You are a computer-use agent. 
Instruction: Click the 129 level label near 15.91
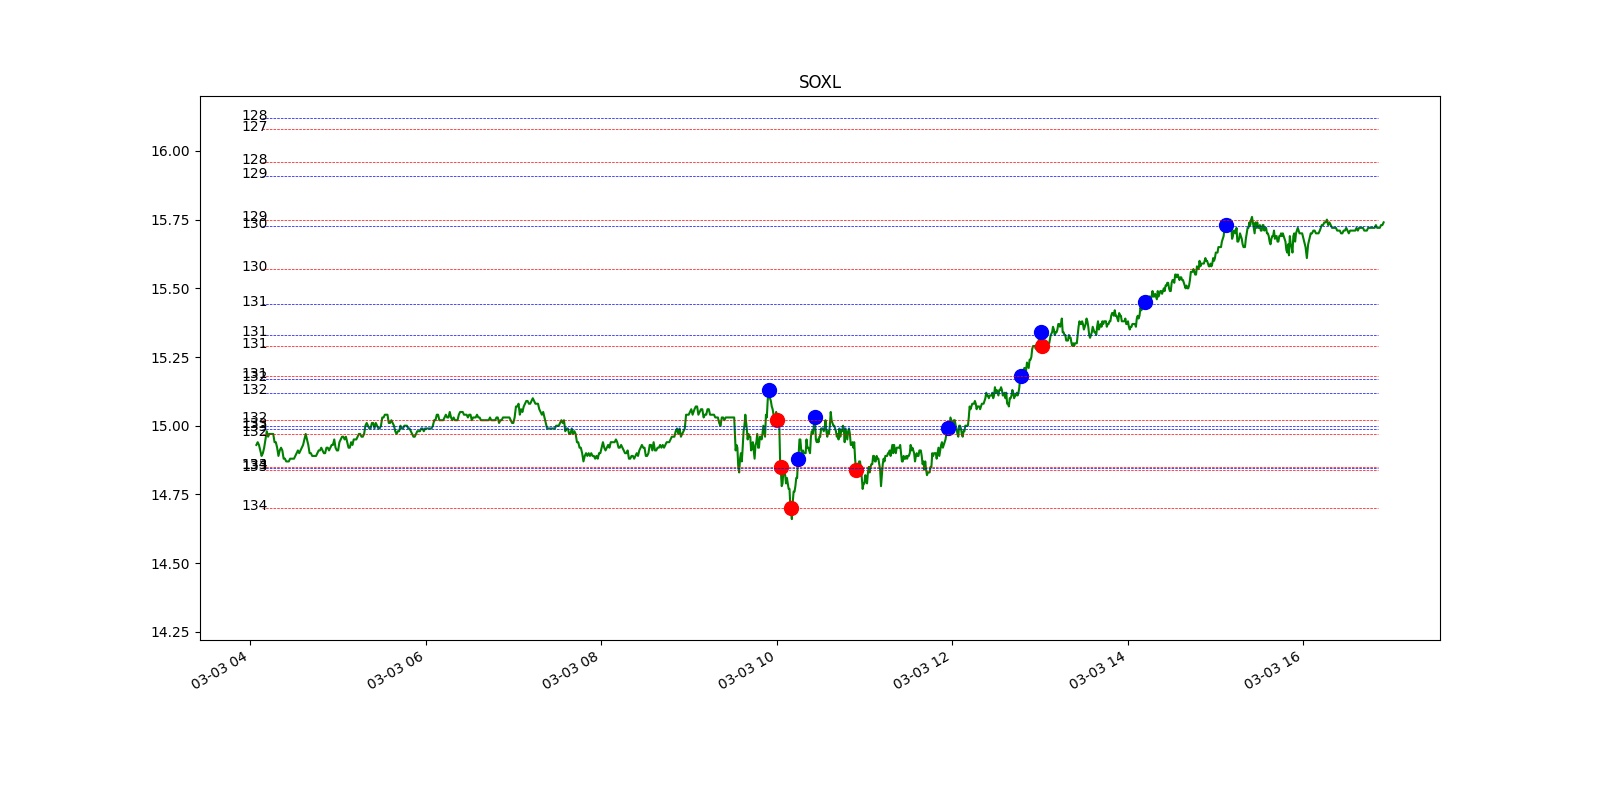[254, 174]
